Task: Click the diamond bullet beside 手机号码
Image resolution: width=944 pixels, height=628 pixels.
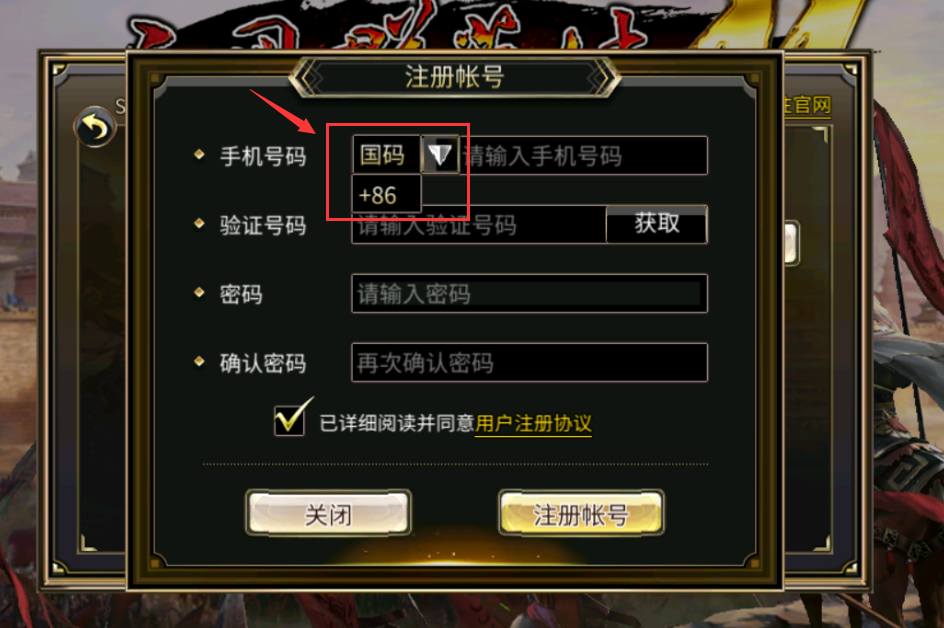Action: point(199,155)
